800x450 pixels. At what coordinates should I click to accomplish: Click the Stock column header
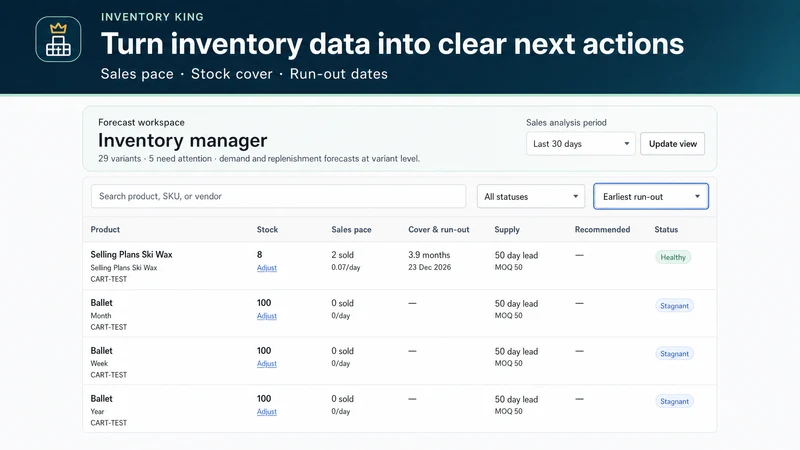[267, 230]
